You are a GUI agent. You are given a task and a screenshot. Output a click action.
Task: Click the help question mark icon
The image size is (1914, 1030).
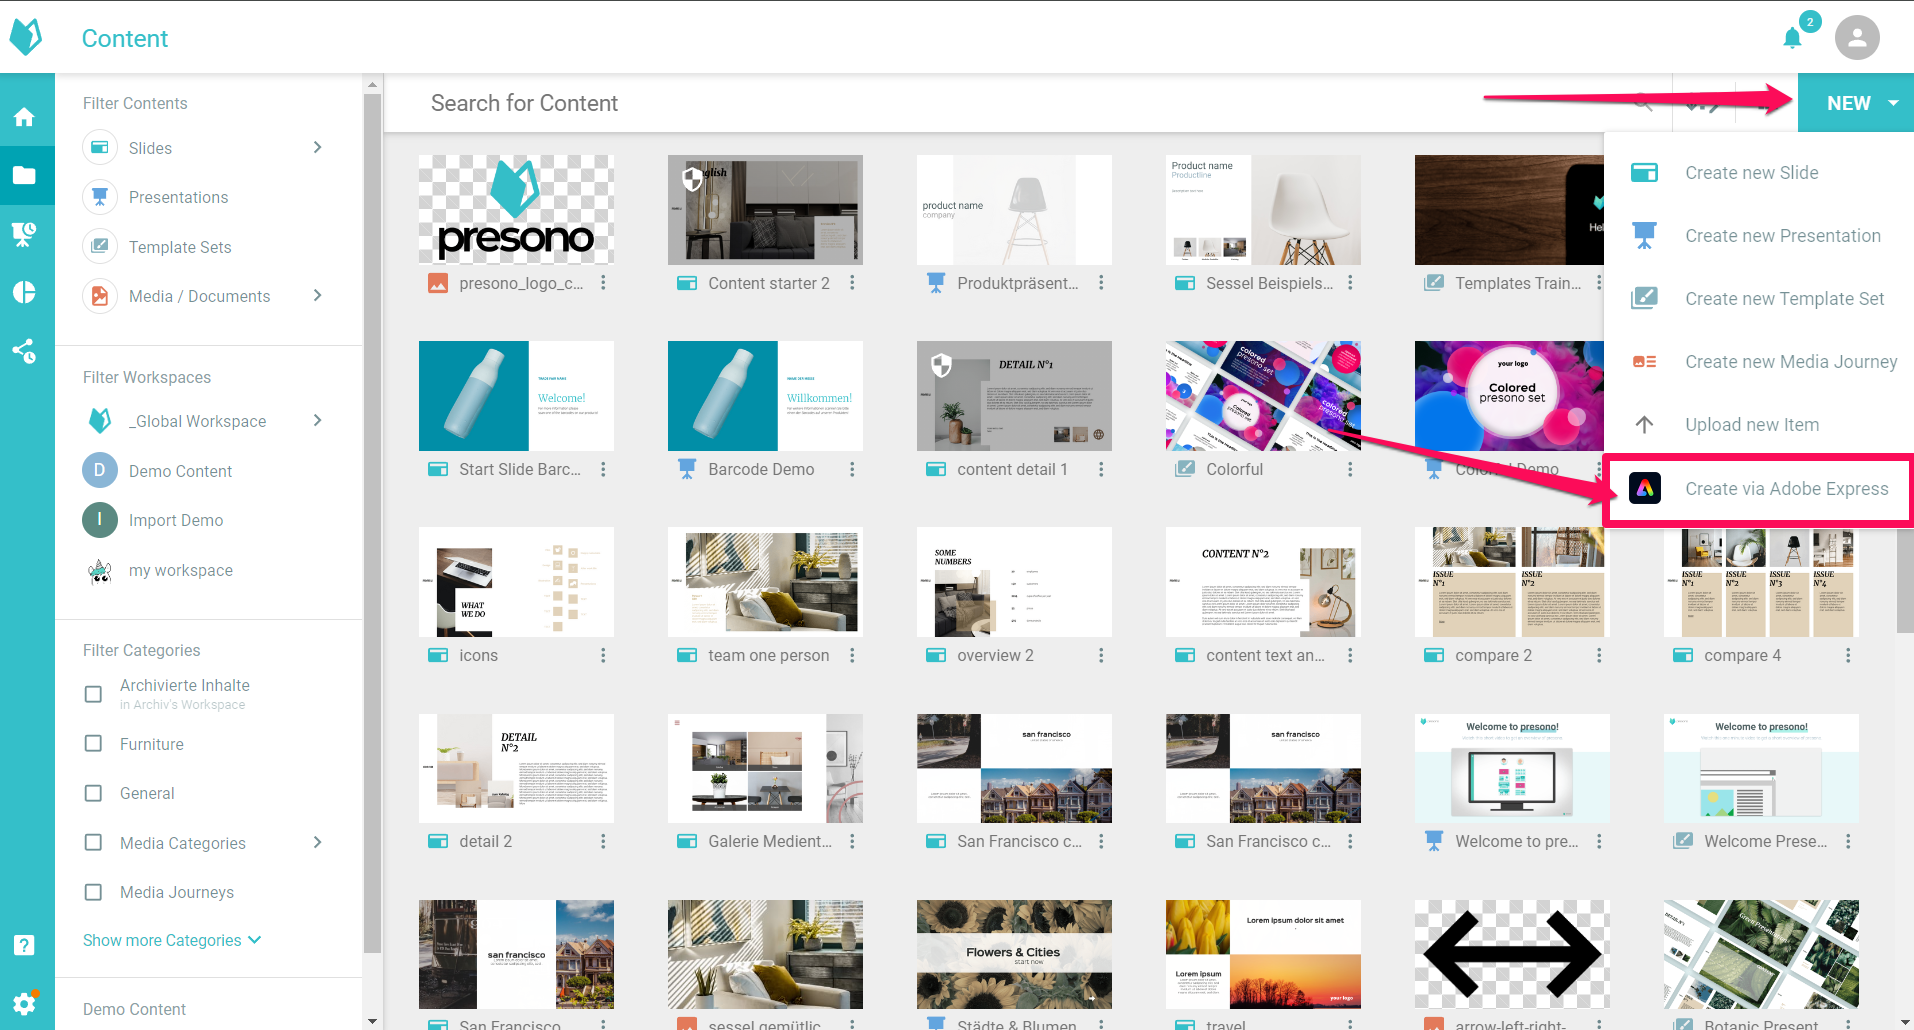[25, 945]
